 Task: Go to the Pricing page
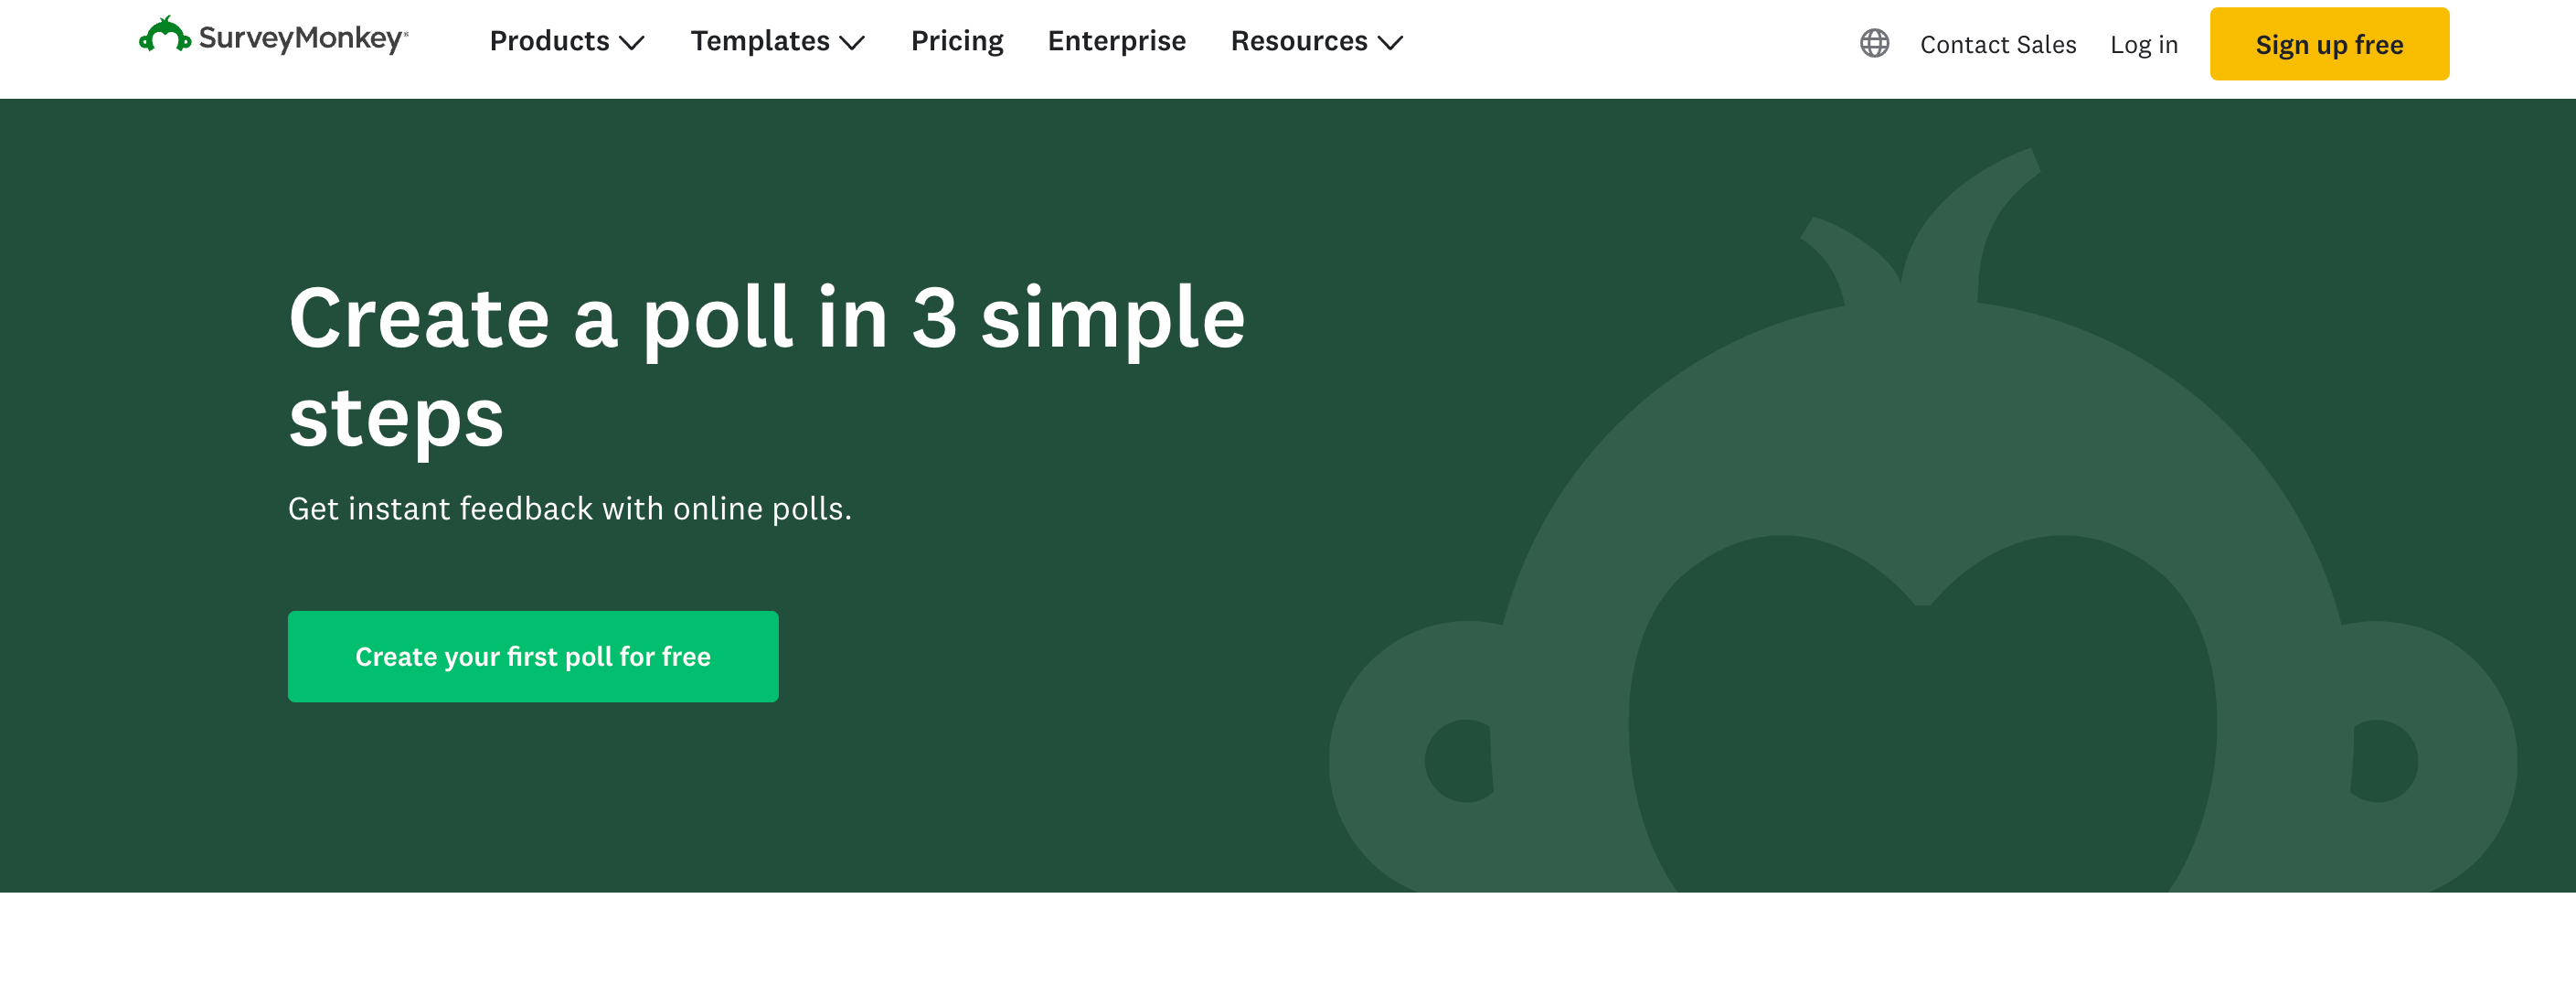pos(956,41)
